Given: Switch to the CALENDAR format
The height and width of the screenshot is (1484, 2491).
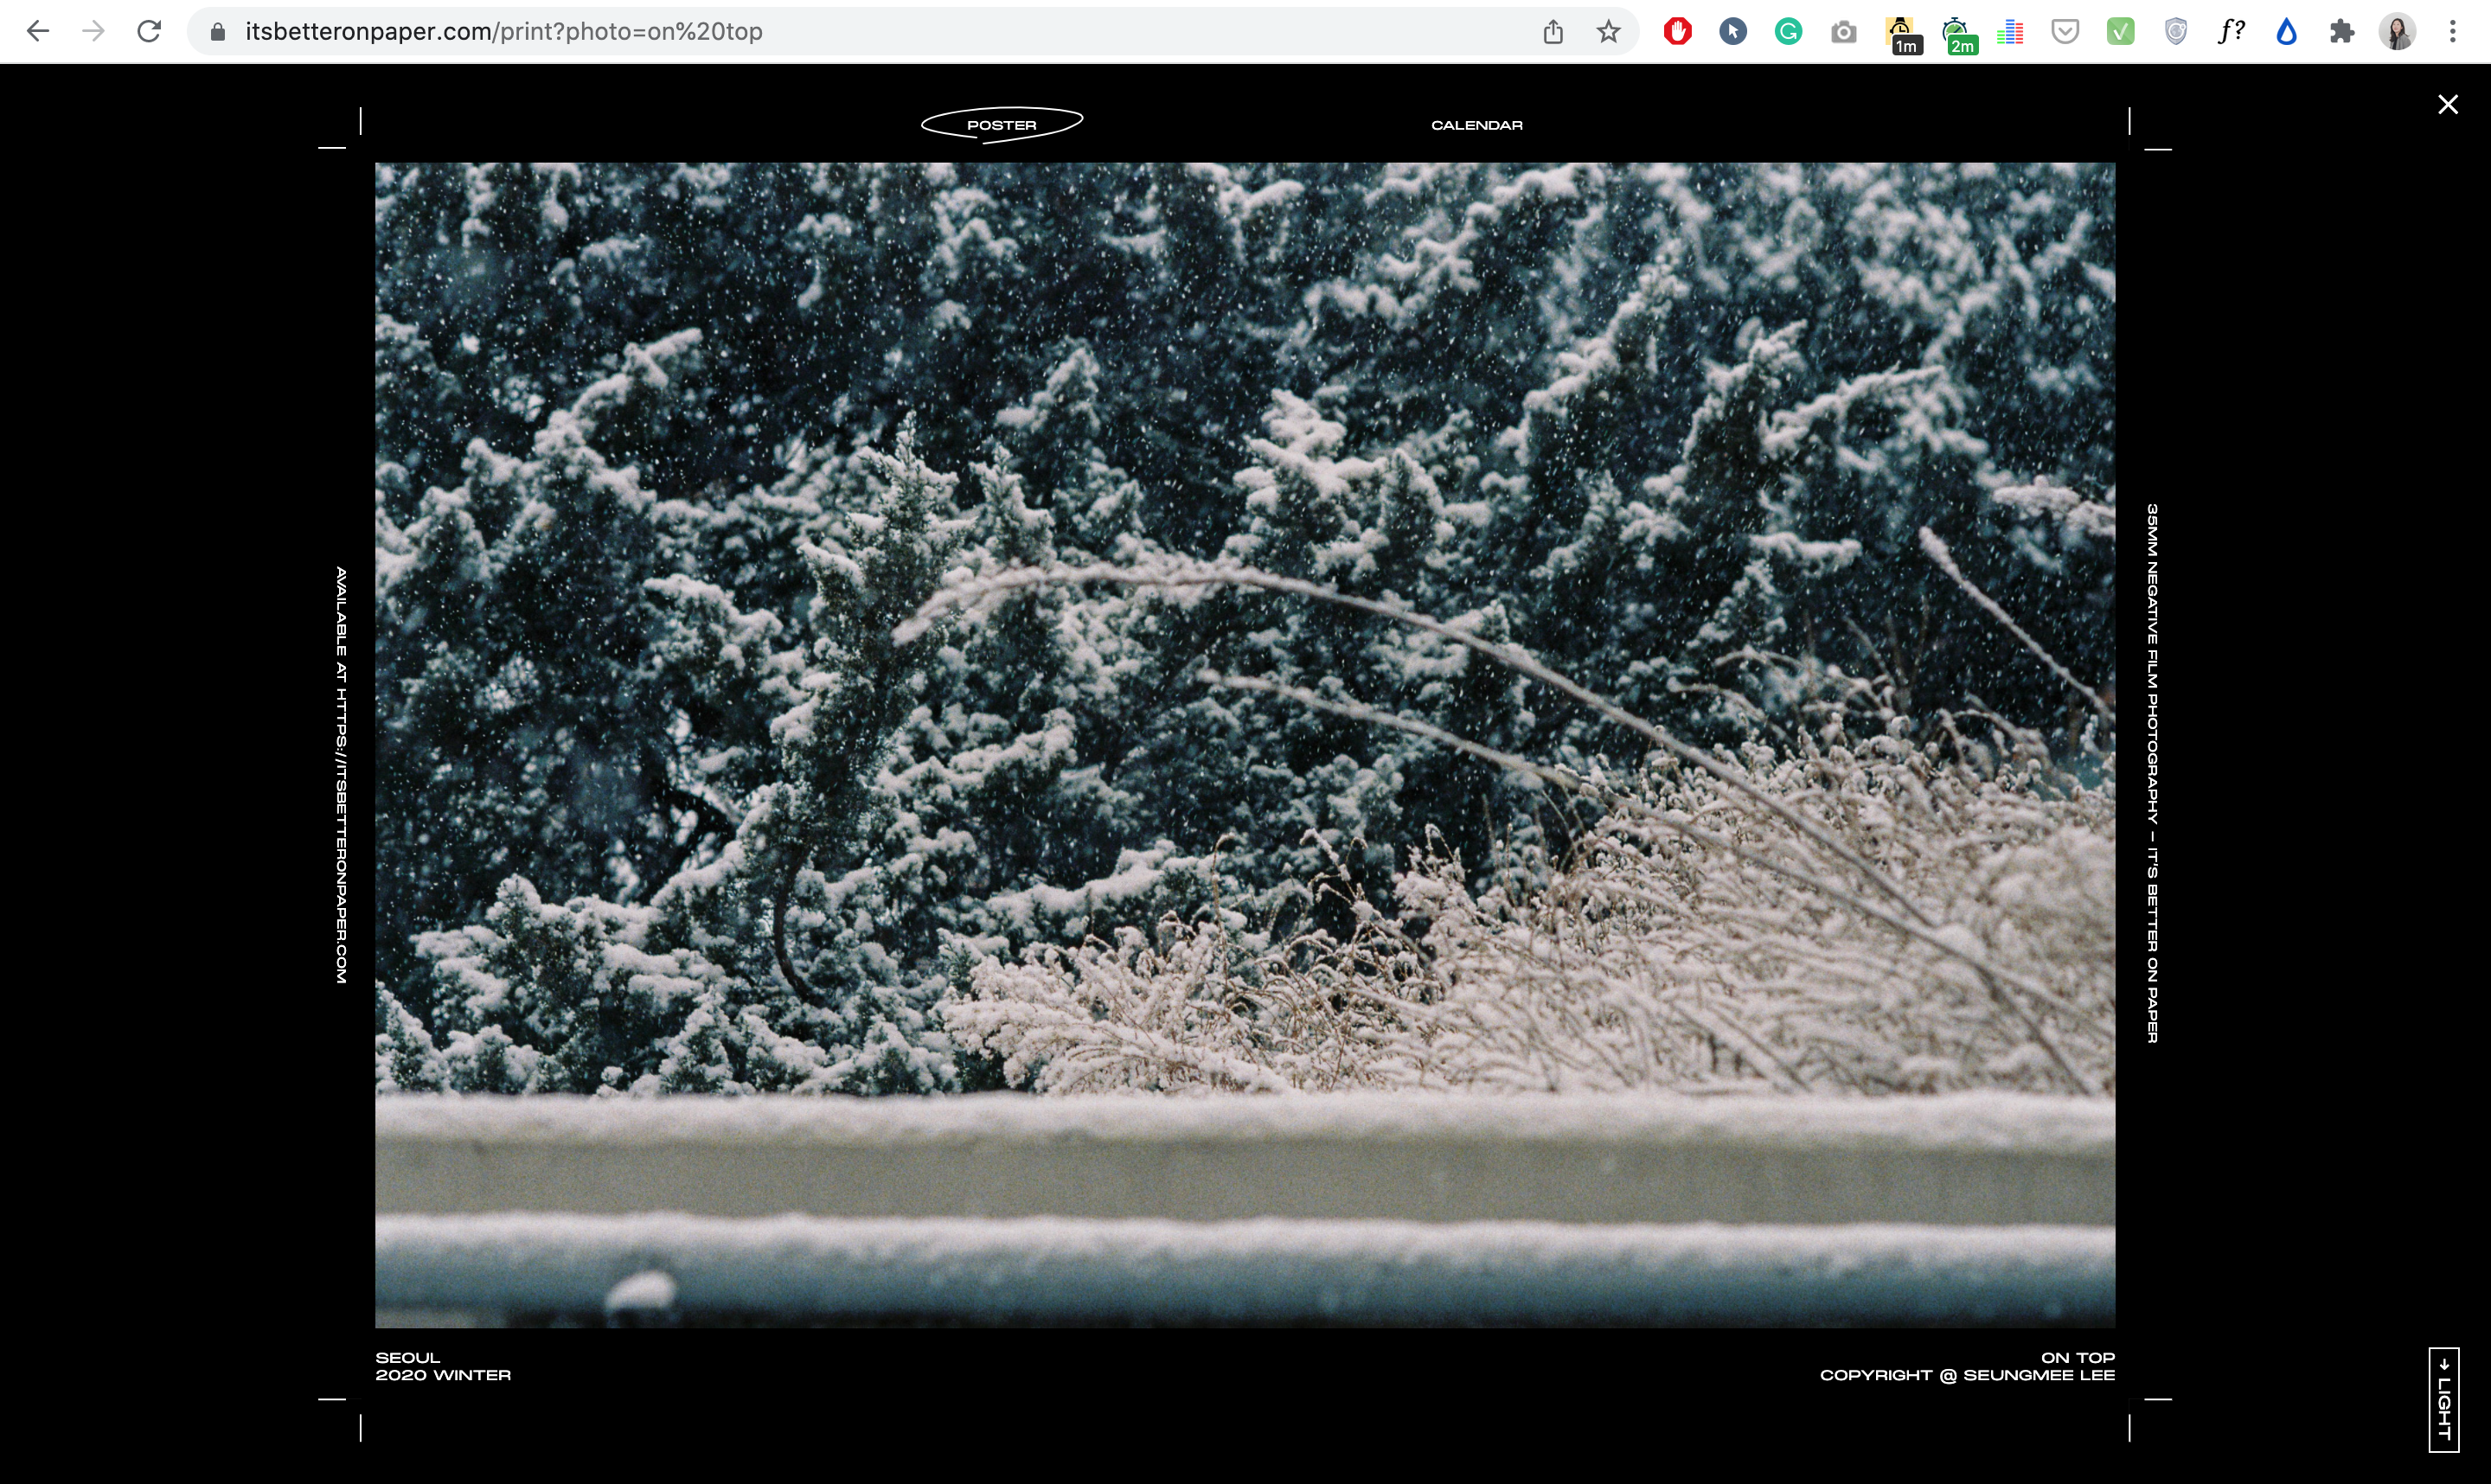Looking at the screenshot, I should [1476, 125].
